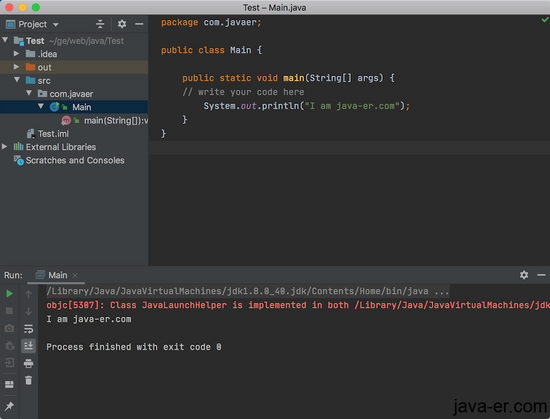Click the '// write your code here' comment
Viewport: 550px width, 419px height.
coord(243,92)
